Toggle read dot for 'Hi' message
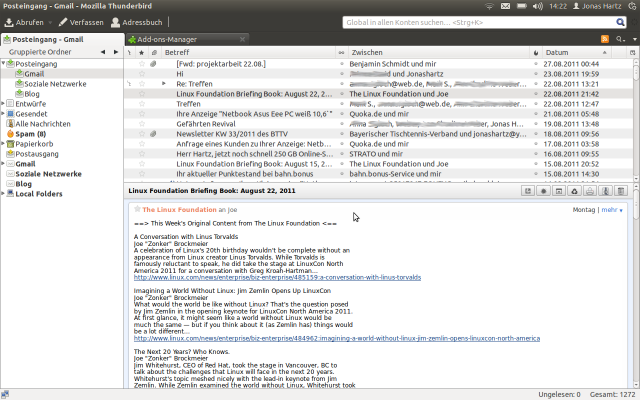Image resolution: width=640 pixels, height=400 pixels. (342, 74)
